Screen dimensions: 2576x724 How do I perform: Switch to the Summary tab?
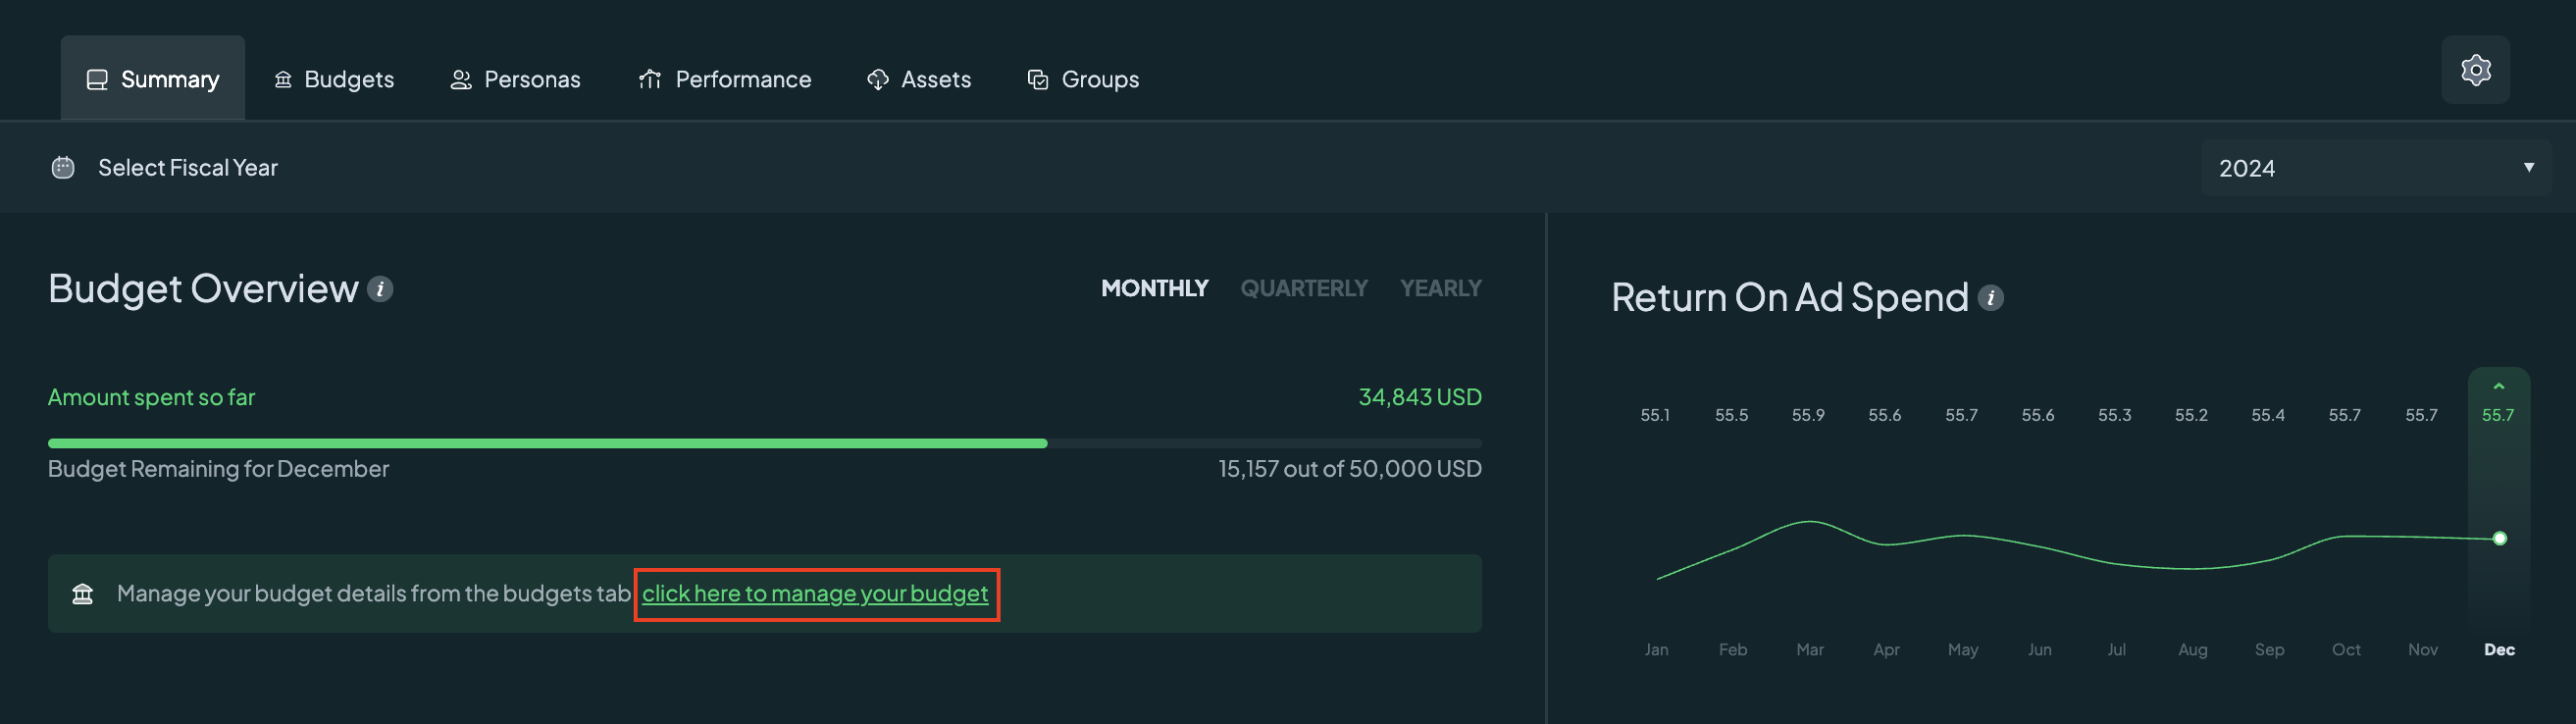pyautogui.click(x=153, y=79)
